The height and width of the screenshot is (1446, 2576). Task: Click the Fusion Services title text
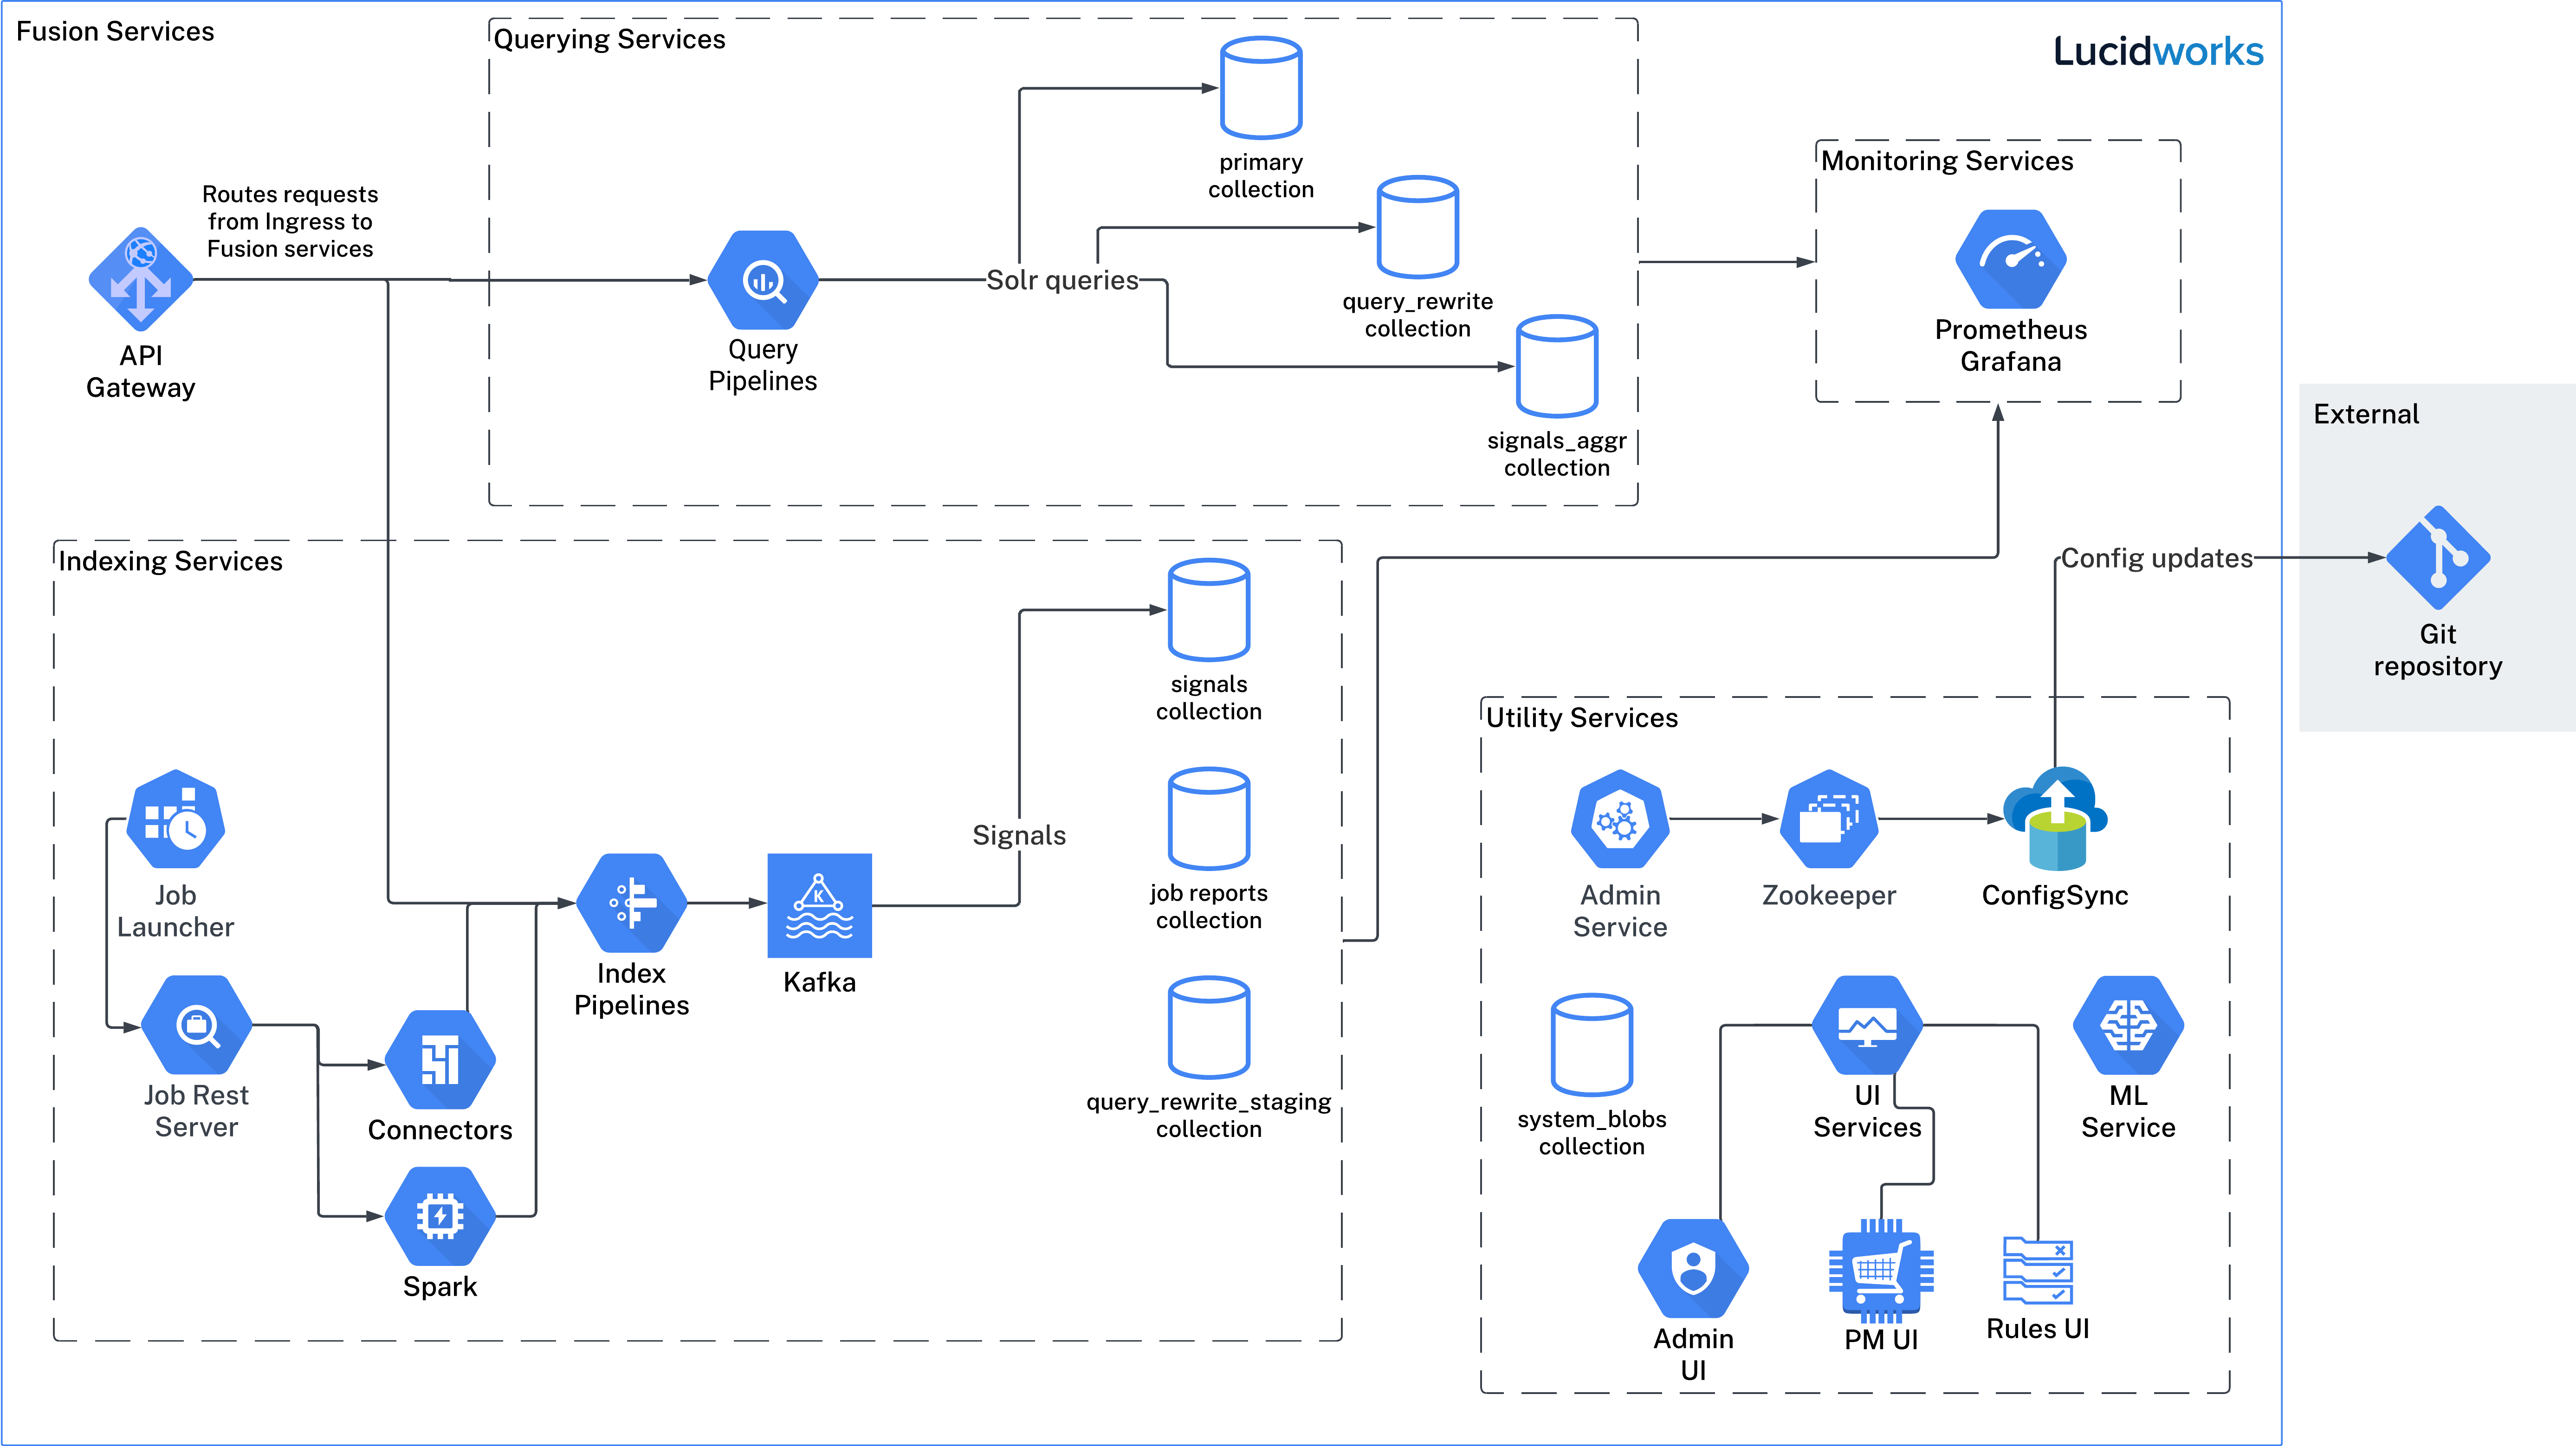tap(115, 31)
